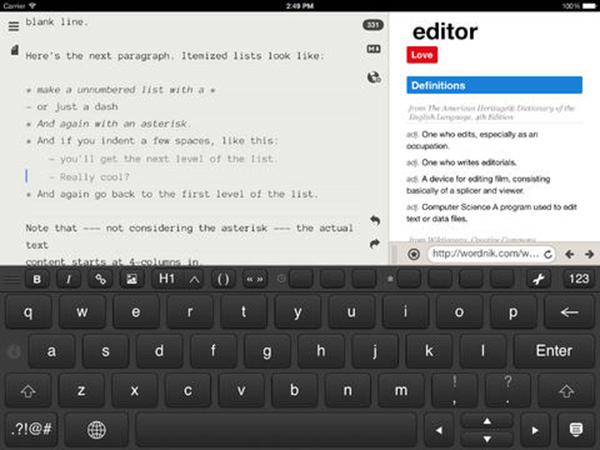Tap the 'Computer Science A program' definition
600x450 pixels.
coord(491,213)
